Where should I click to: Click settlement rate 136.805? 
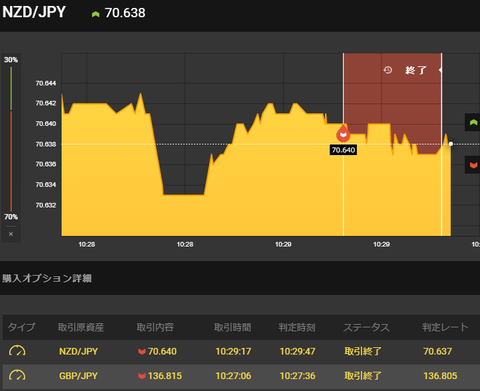[440, 376]
